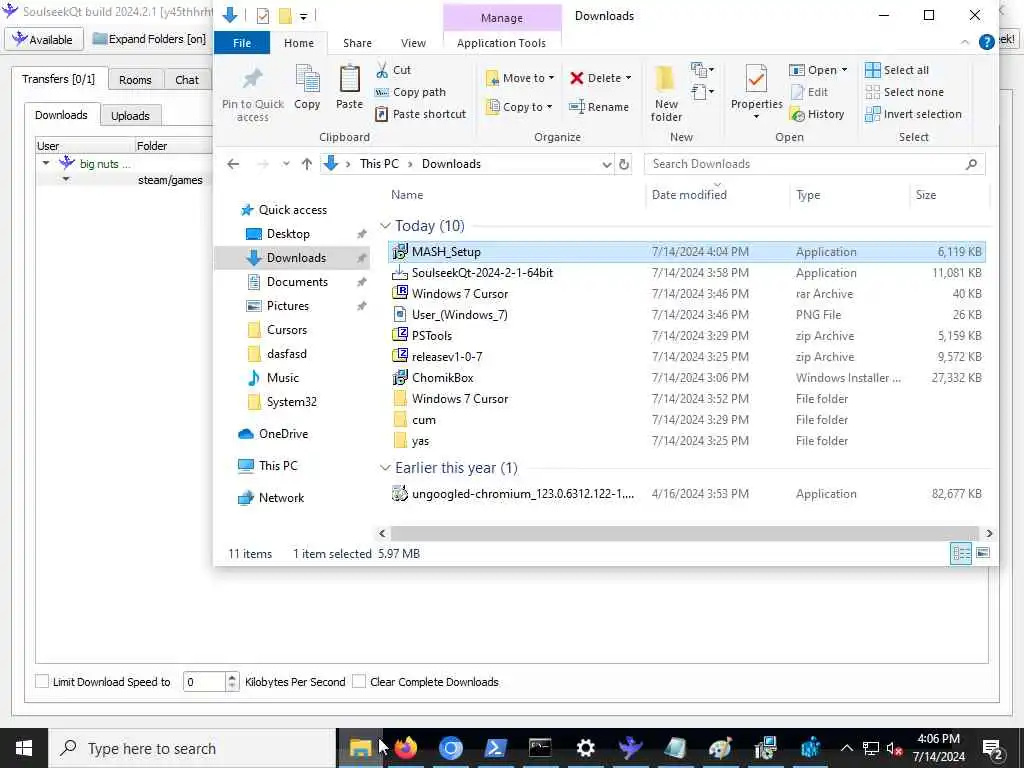This screenshot has height=768, width=1024.
Task: Switch to details view in status bar
Action: click(x=961, y=553)
